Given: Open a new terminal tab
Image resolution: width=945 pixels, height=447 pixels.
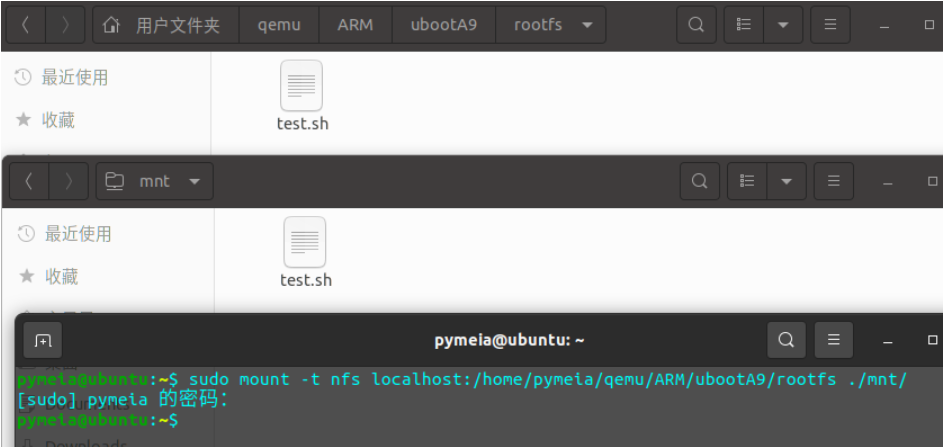Looking at the screenshot, I should click(x=43, y=340).
